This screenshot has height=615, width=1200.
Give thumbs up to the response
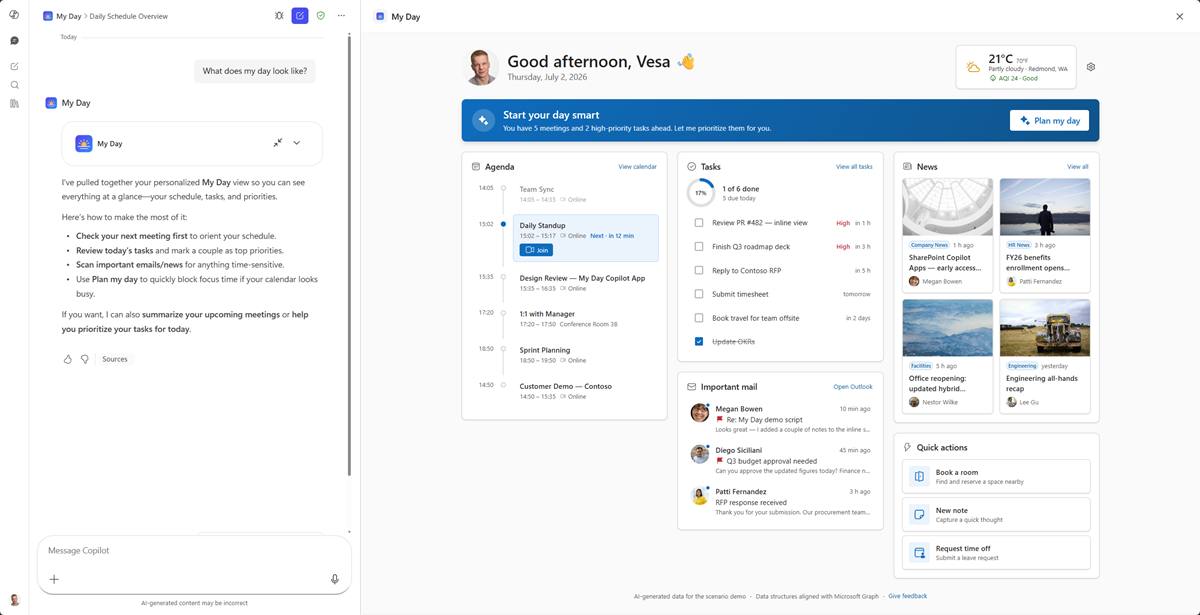point(68,359)
